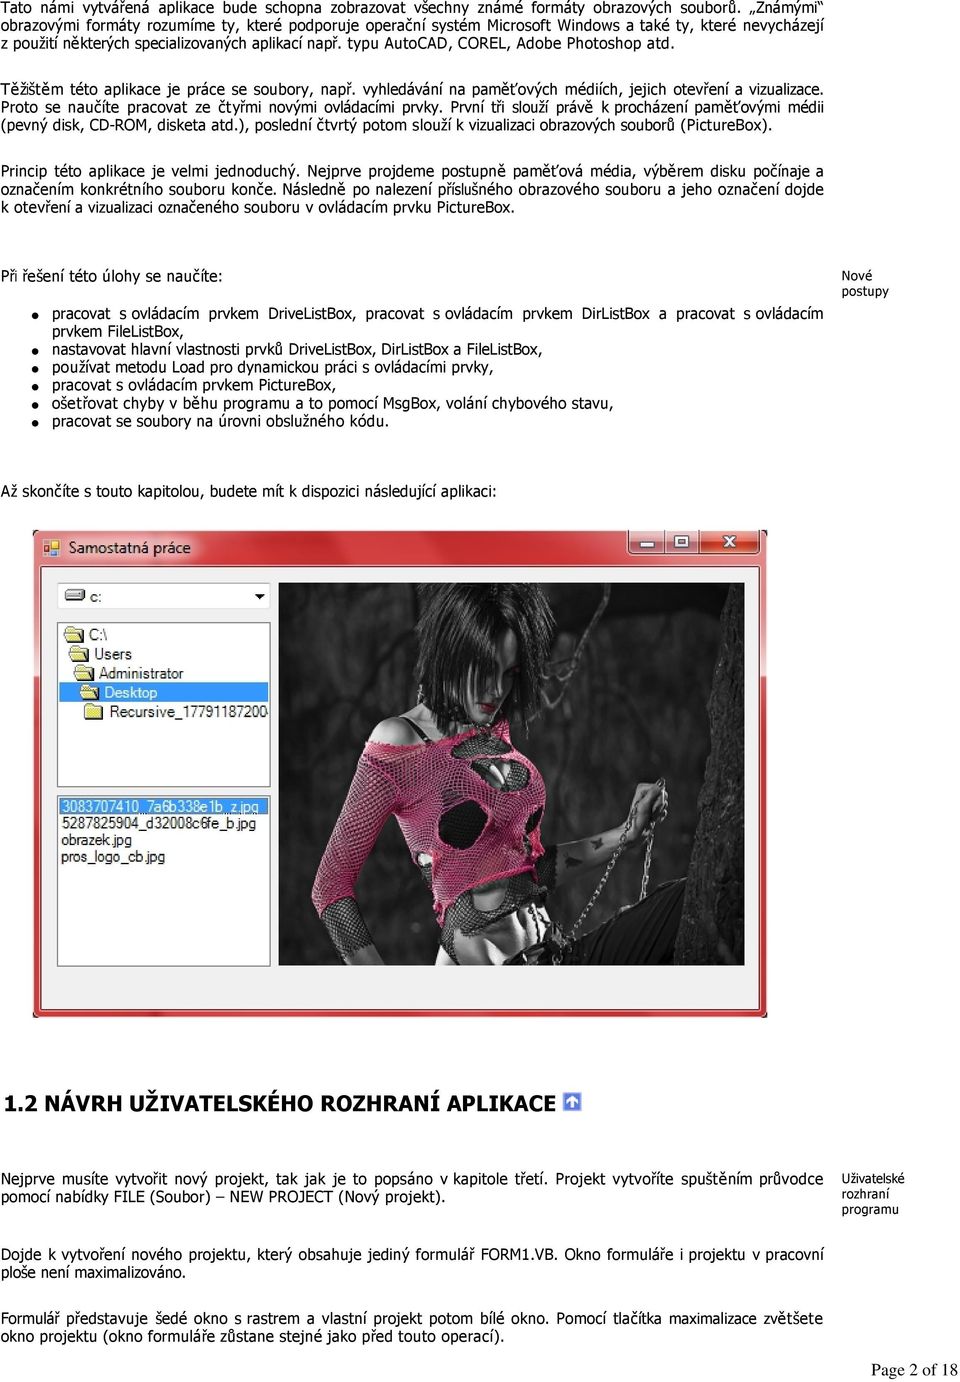Maximize the Samostatná práce window
Screen dimensions: 960x1382
[x=681, y=542]
